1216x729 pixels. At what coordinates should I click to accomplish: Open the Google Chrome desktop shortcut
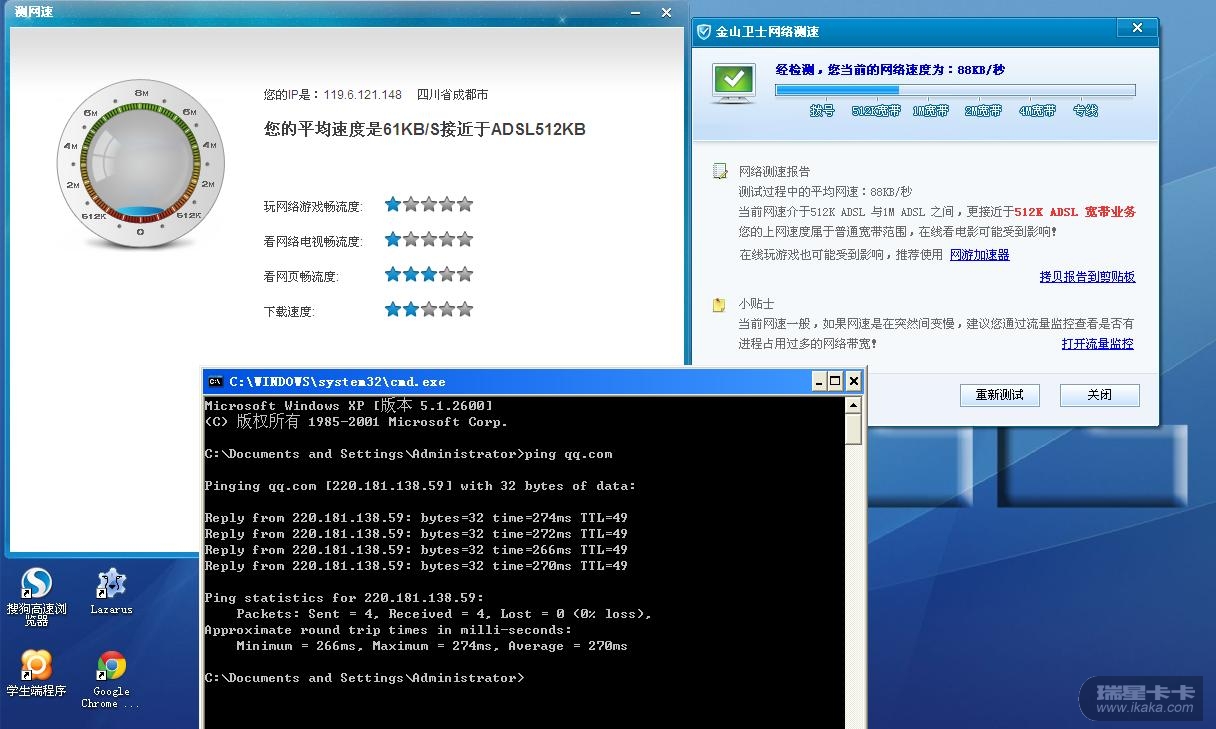111,679
